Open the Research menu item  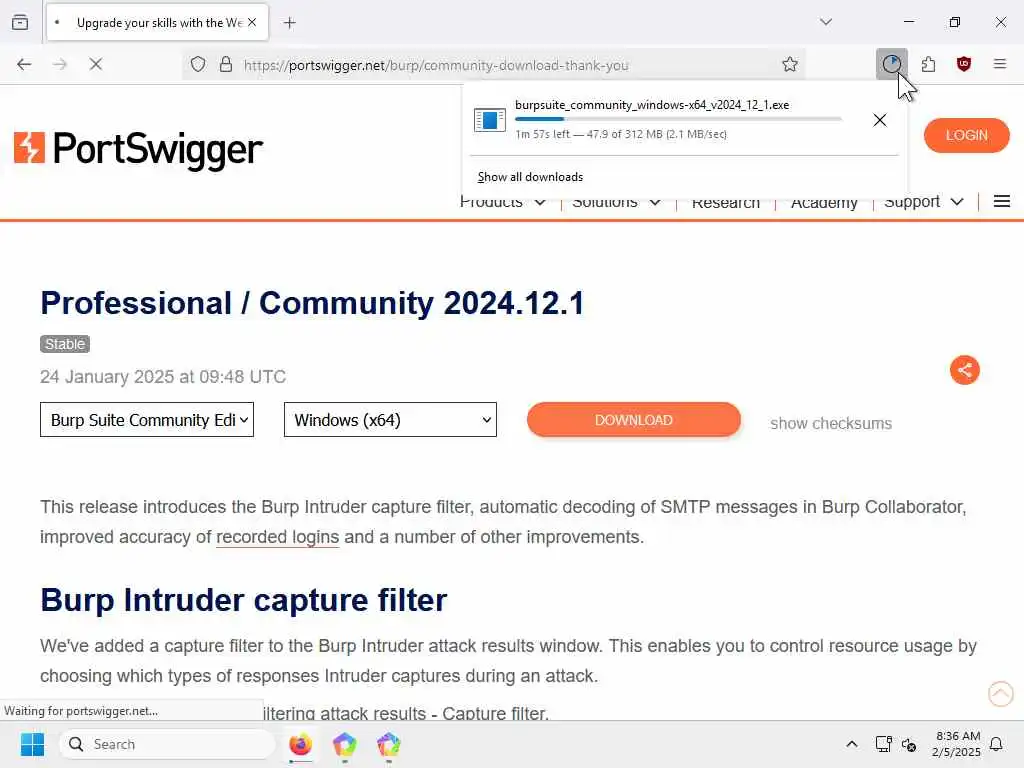pos(726,202)
